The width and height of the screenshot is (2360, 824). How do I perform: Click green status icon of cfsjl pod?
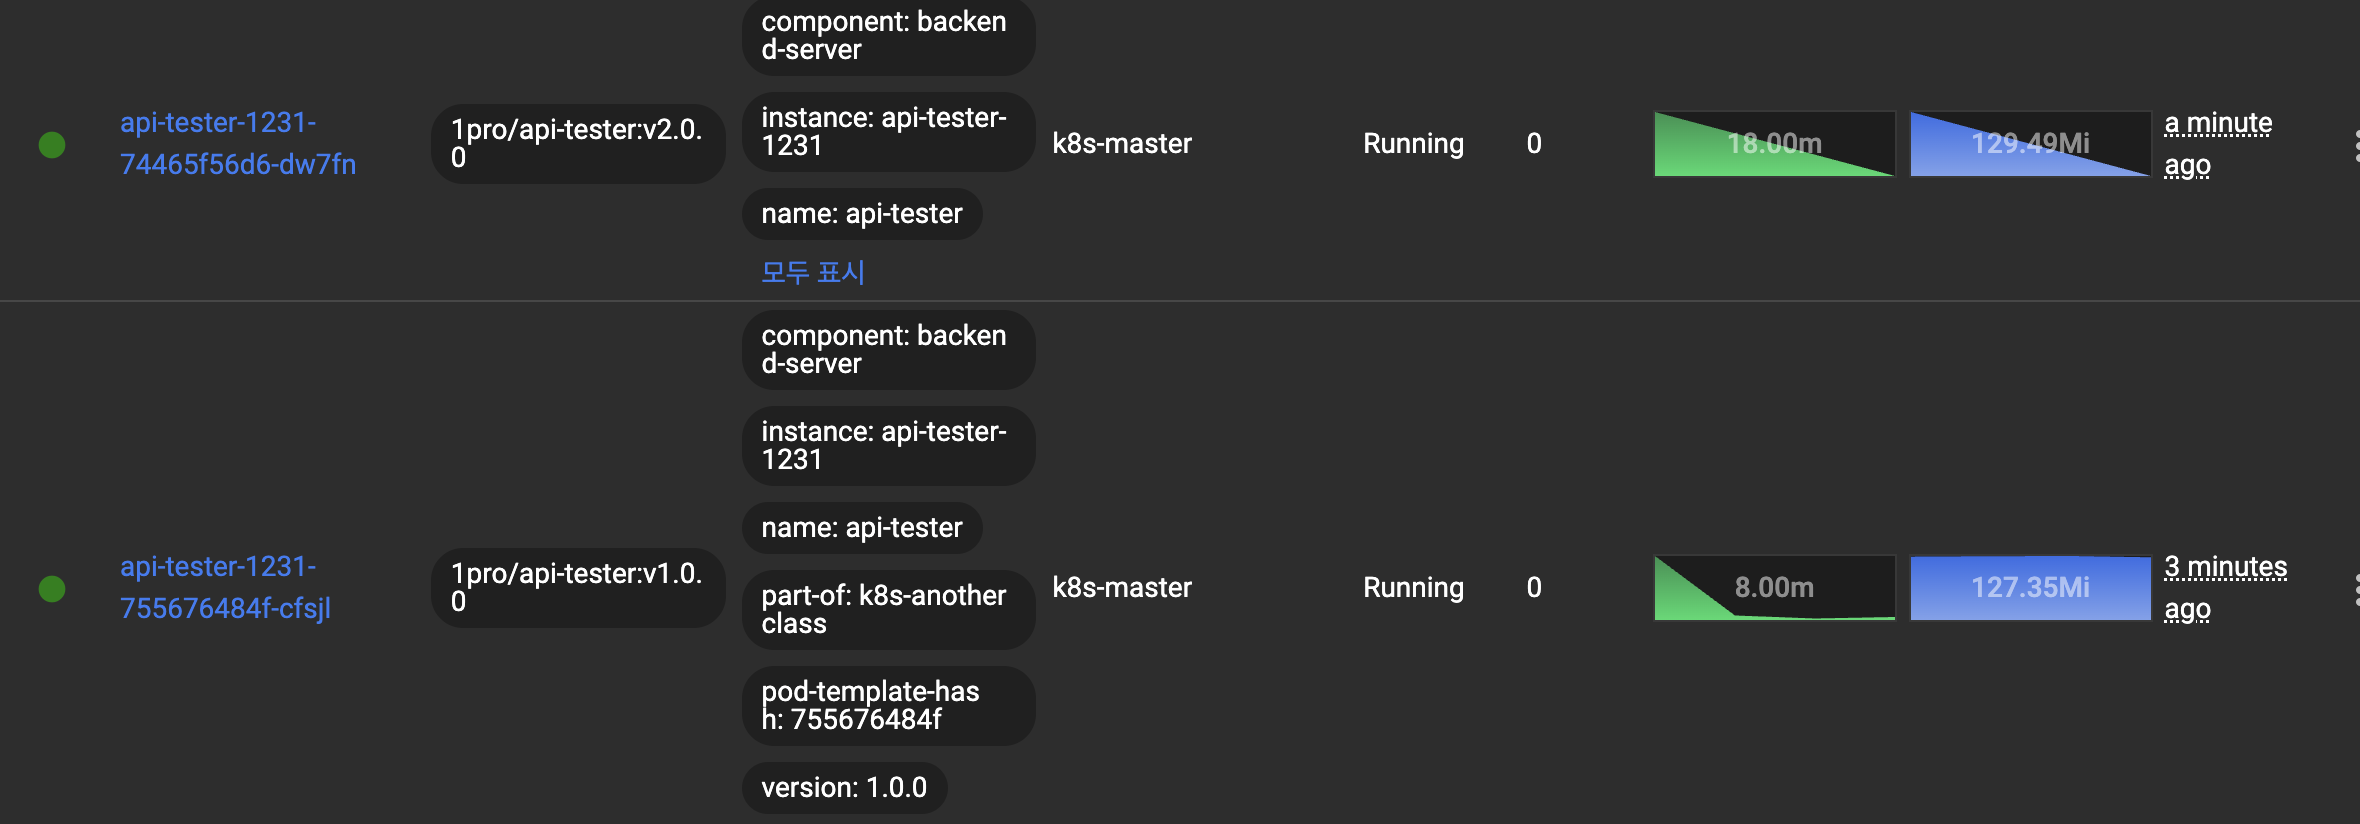click(52, 589)
